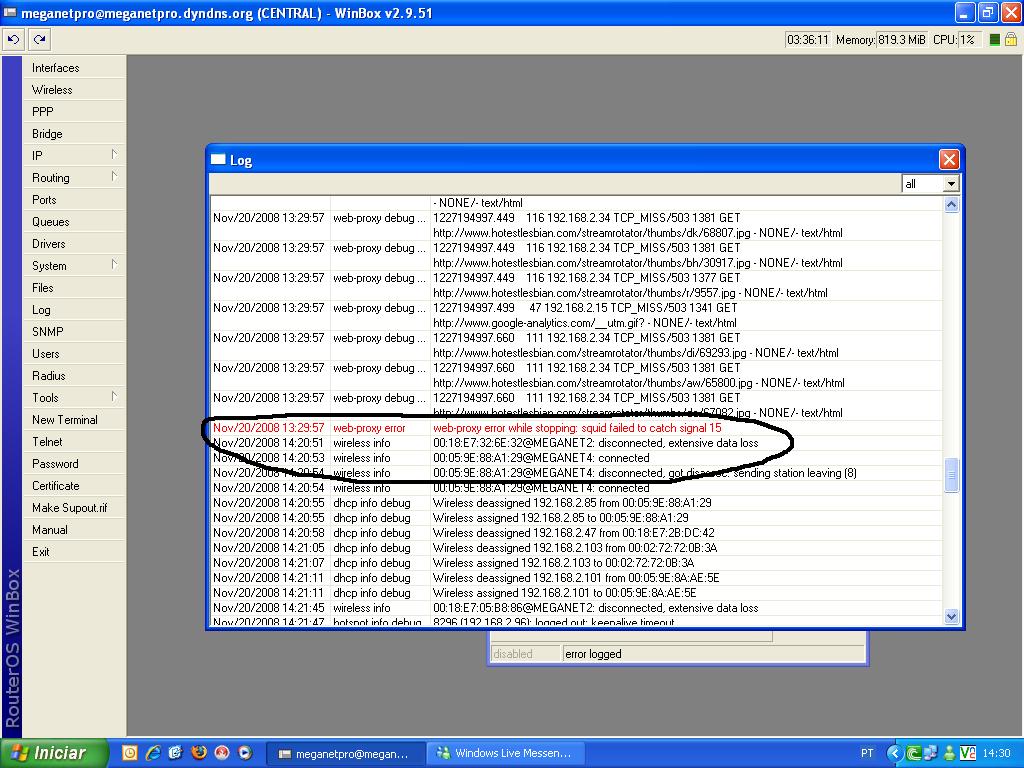Click the PT language indicator

coord(867,753)
